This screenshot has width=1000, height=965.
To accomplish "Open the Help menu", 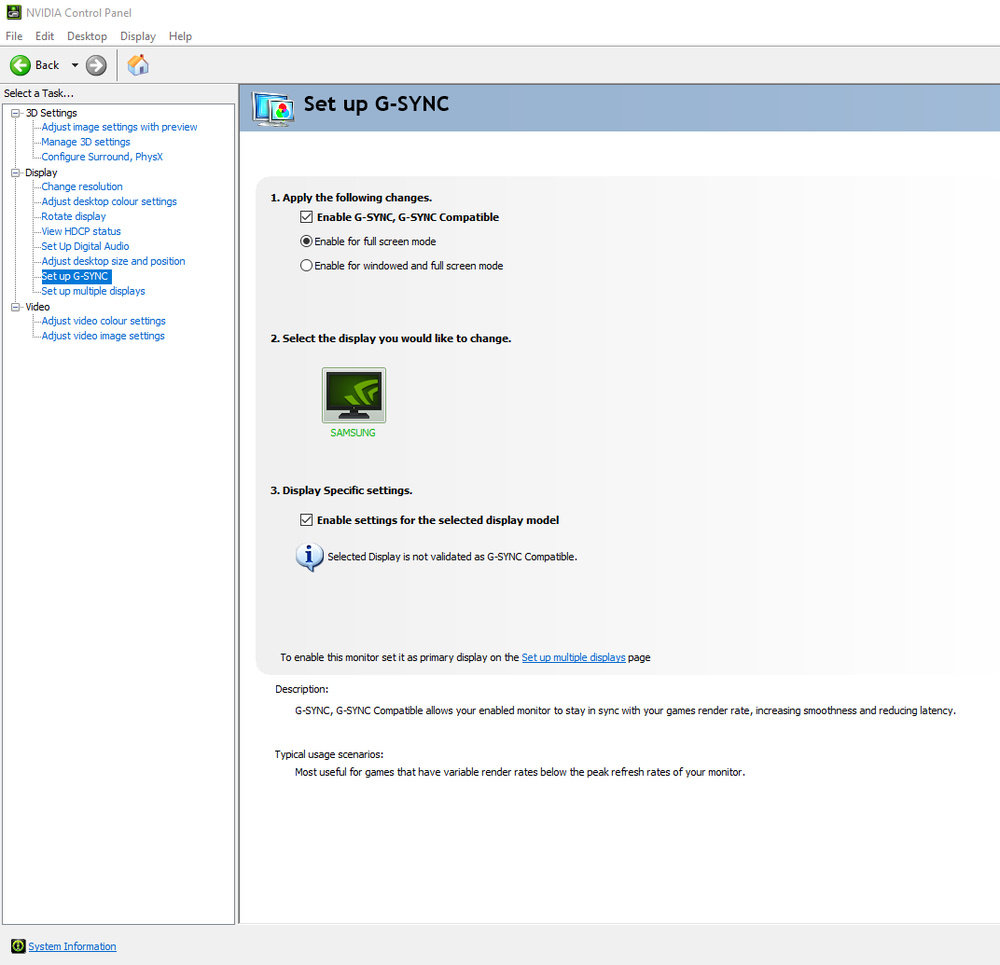I will (x=180, y=36).
